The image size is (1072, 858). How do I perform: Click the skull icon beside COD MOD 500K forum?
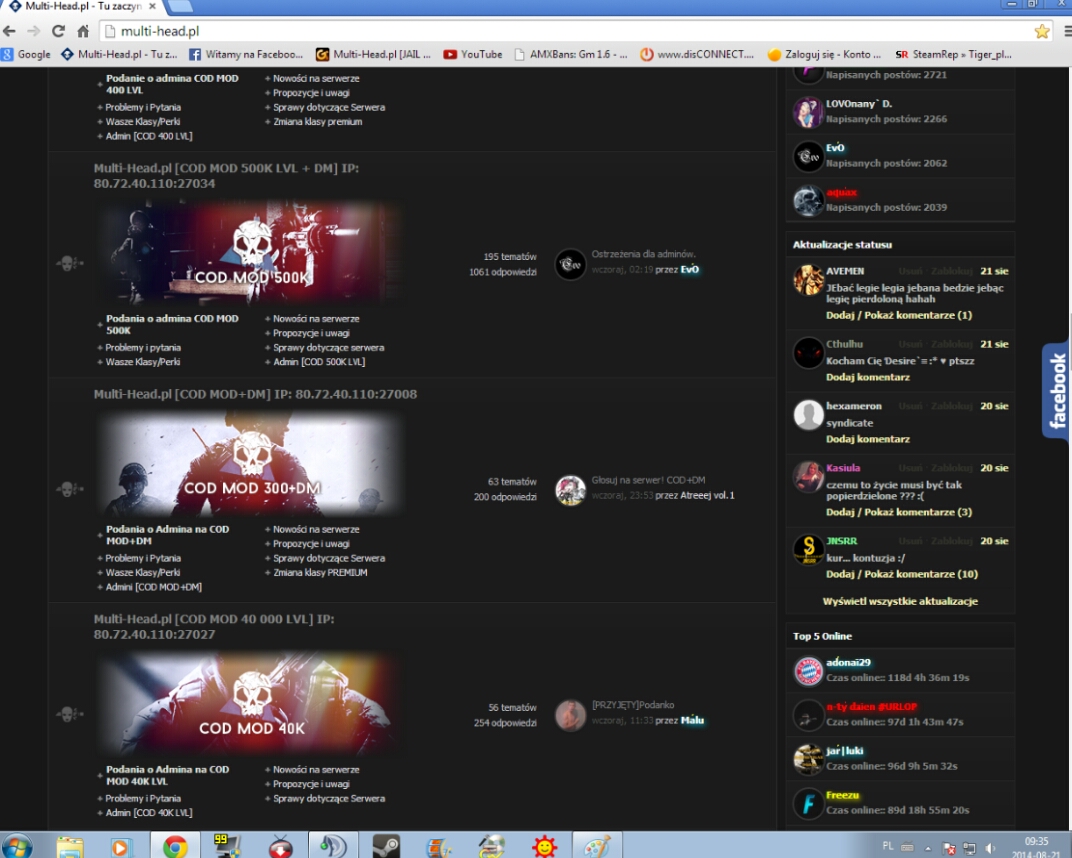click(x=68, y=264)
